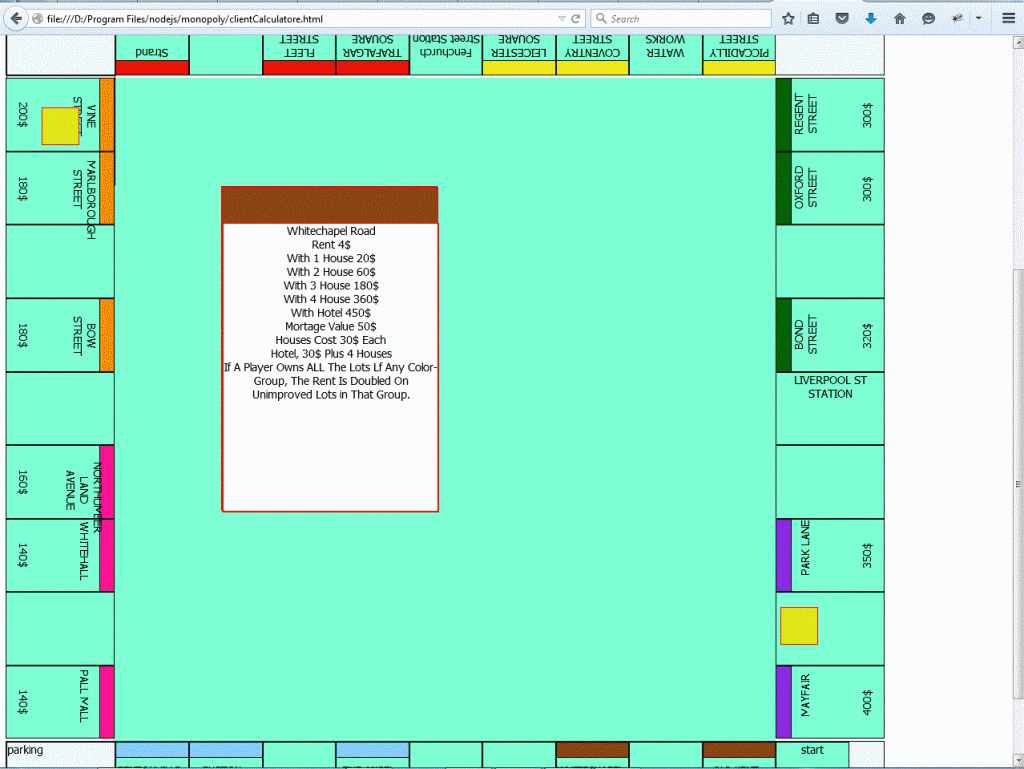Select the Strand property square
Image resolution: width=1024 pixels, height=769 pixels.
(x=152, y=55)
